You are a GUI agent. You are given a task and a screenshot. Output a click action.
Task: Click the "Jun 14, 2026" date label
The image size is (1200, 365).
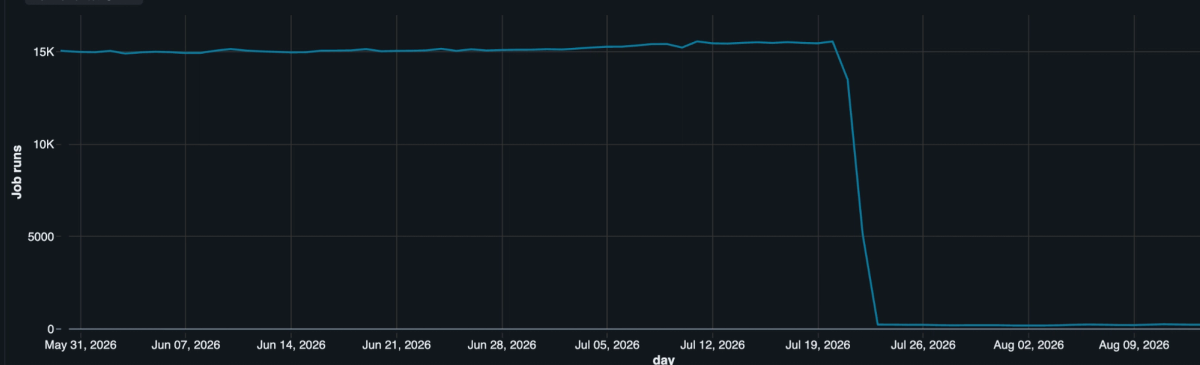click(x=290, y=345)
